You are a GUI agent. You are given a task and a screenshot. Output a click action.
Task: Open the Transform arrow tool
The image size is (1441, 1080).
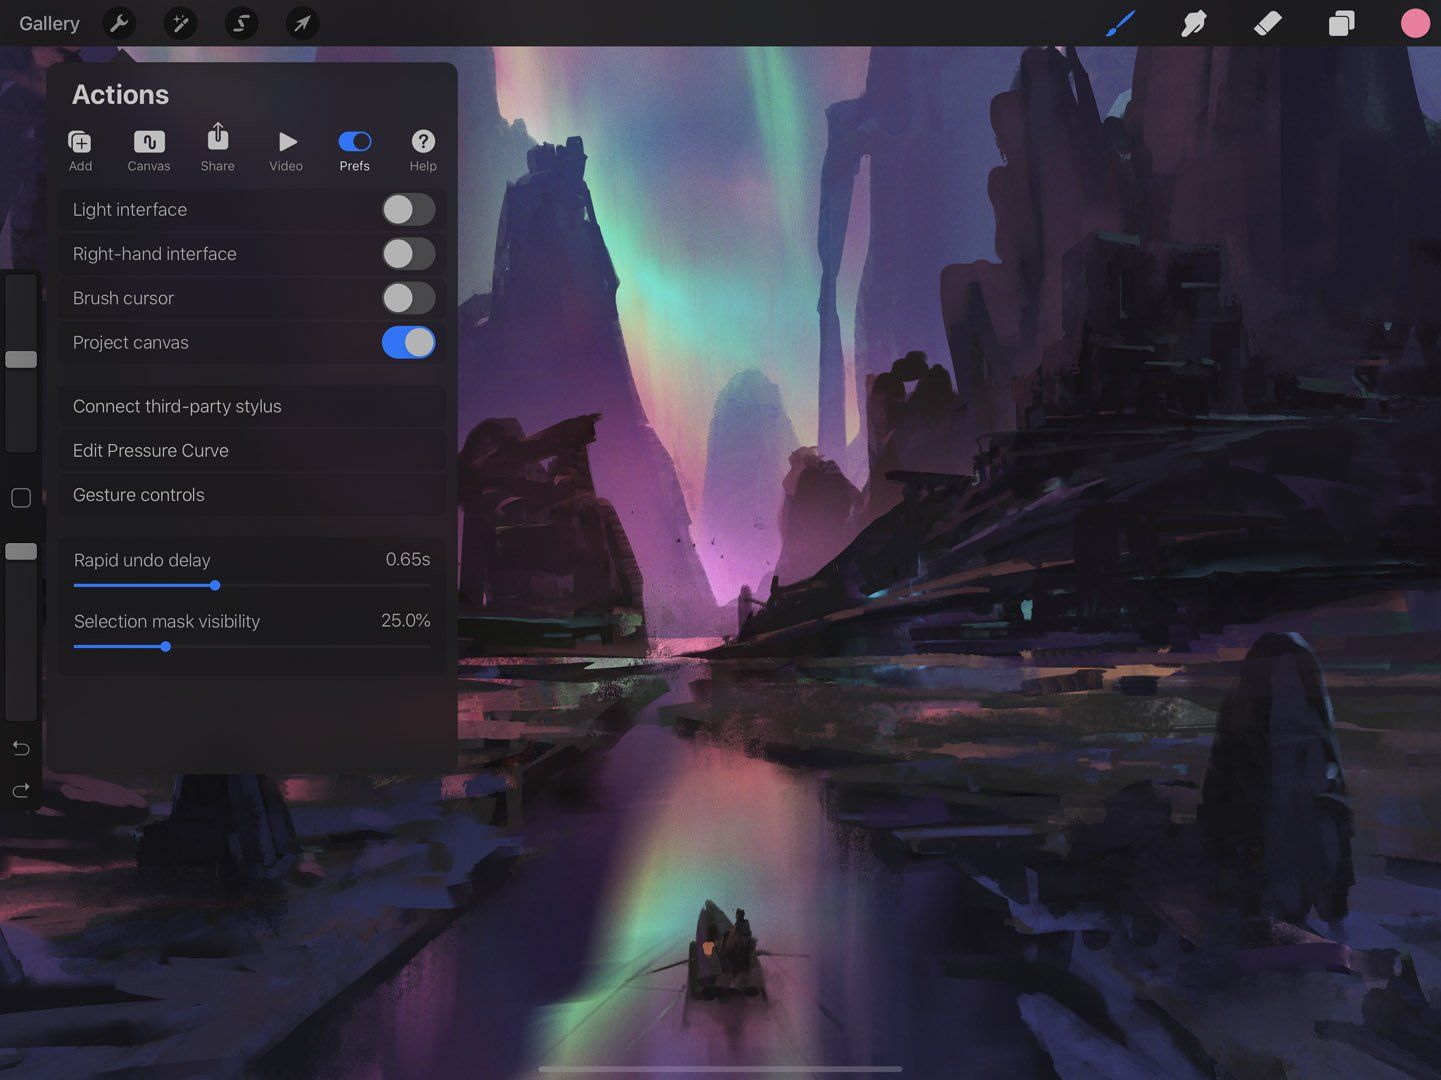tap(302, 23)
